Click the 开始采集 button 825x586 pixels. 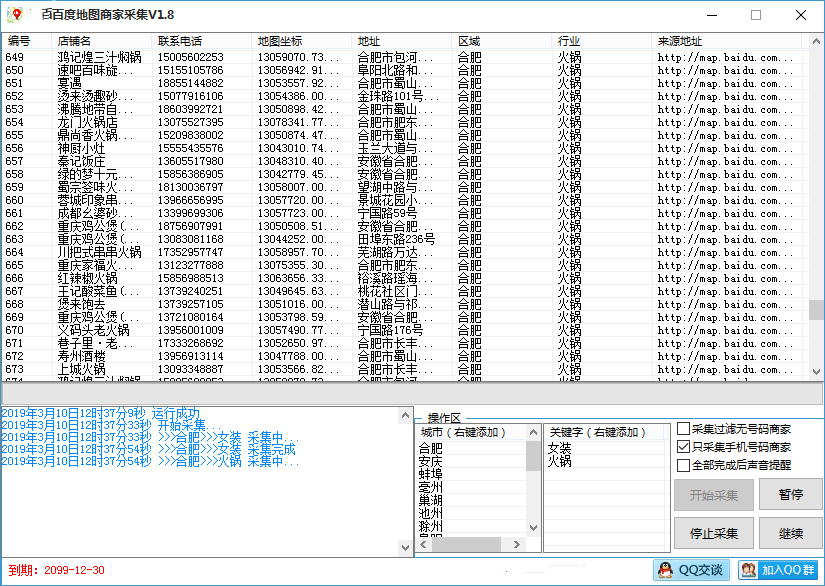coord(713,495)
